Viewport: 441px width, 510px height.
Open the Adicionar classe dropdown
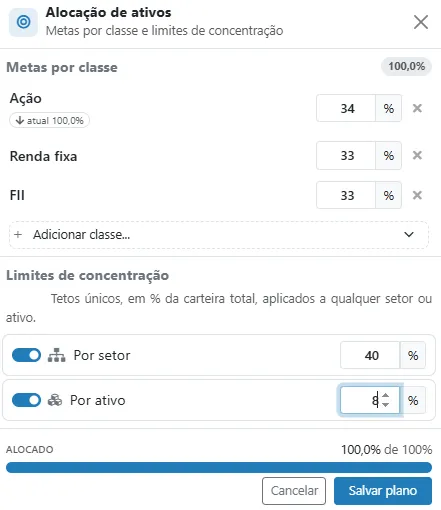point(219,235)
